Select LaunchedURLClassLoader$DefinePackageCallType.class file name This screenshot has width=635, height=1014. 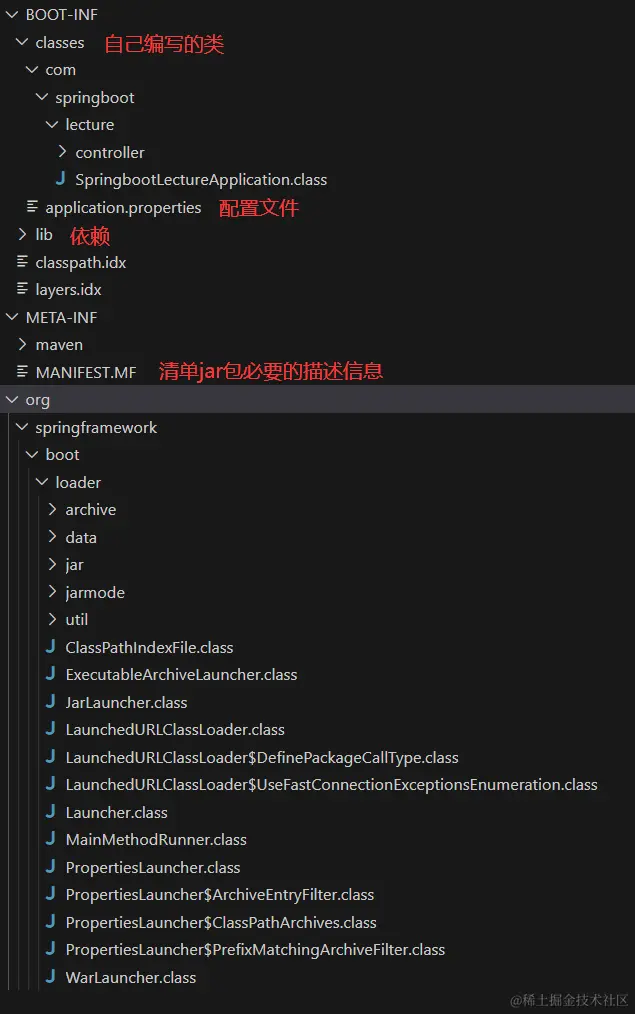point(262,757)
